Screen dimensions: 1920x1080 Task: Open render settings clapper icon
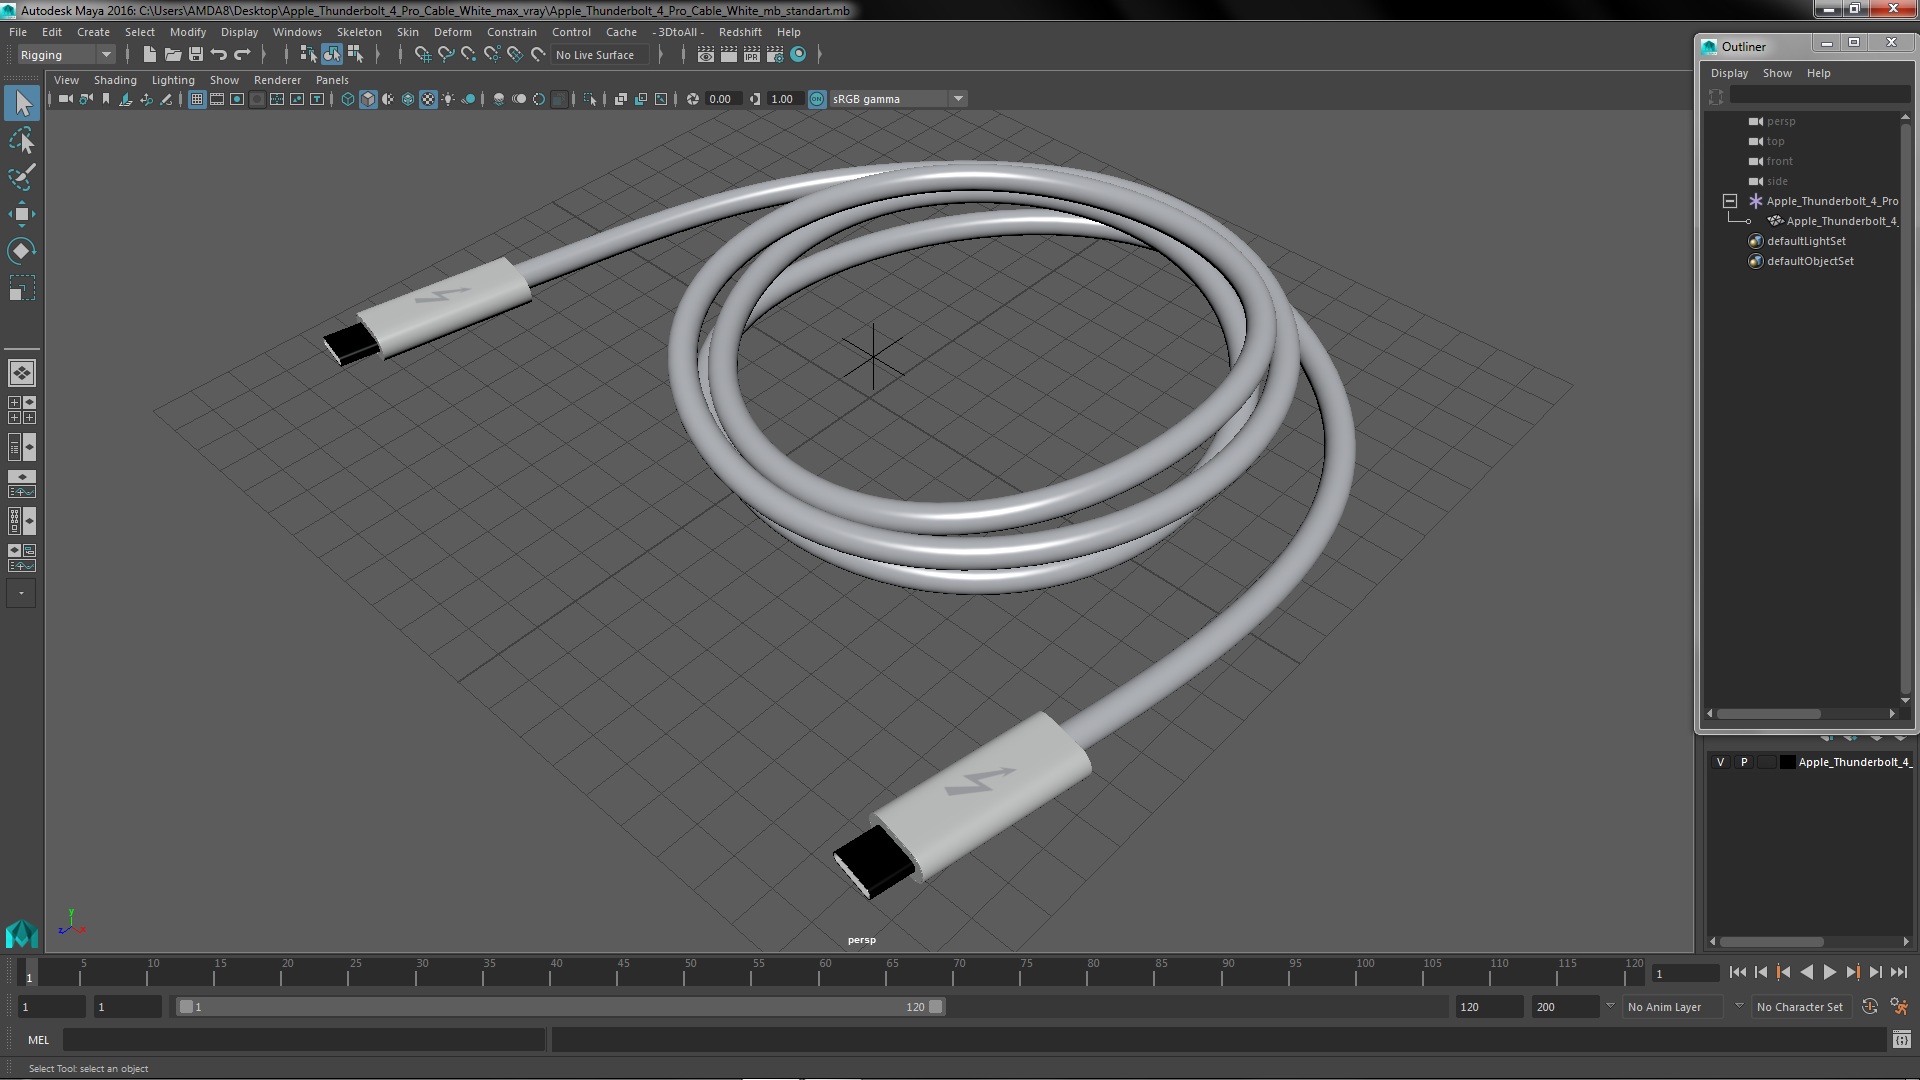pyautogui.click(x=775, y=55)
